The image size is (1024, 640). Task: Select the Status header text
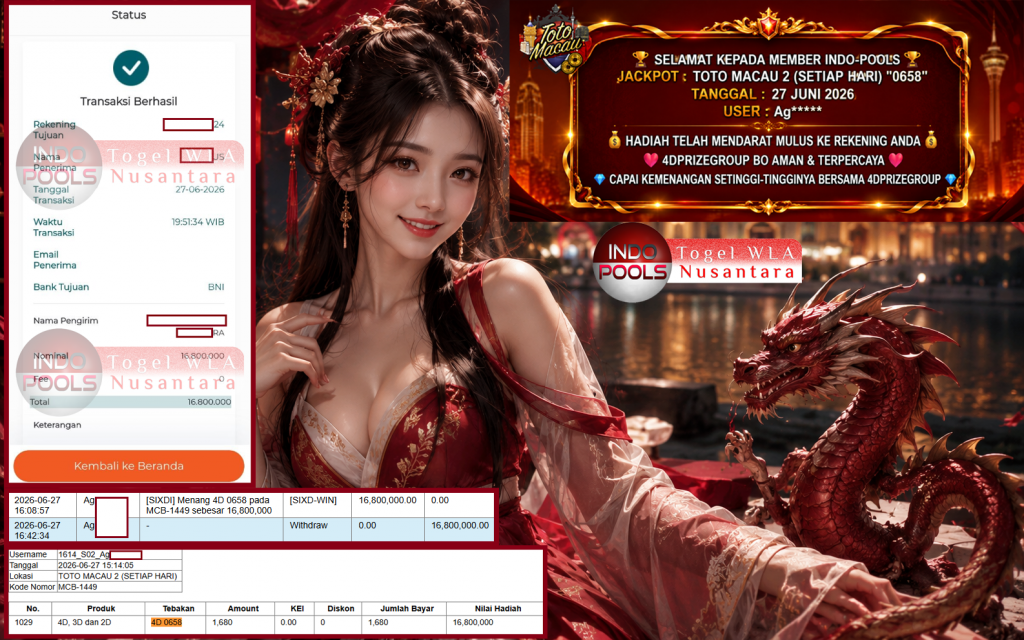pyautogui.click(x=129, y=14)
